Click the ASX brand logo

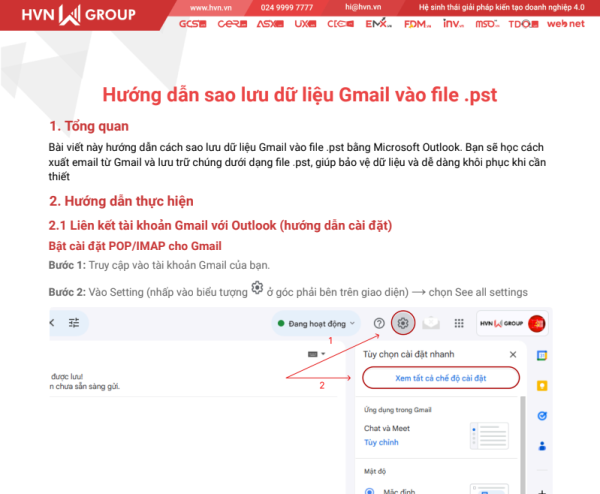pos(270,24)
